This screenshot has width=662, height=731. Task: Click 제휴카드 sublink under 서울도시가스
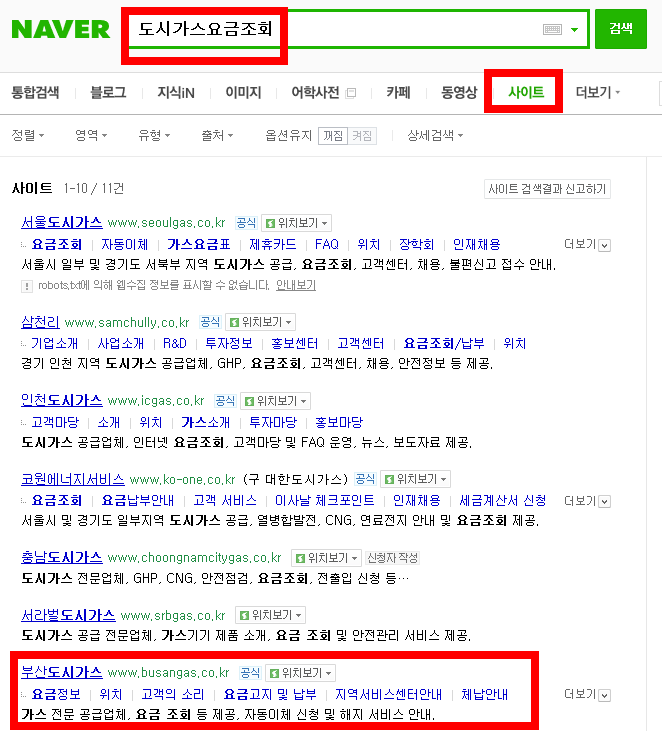pos(273,244)
